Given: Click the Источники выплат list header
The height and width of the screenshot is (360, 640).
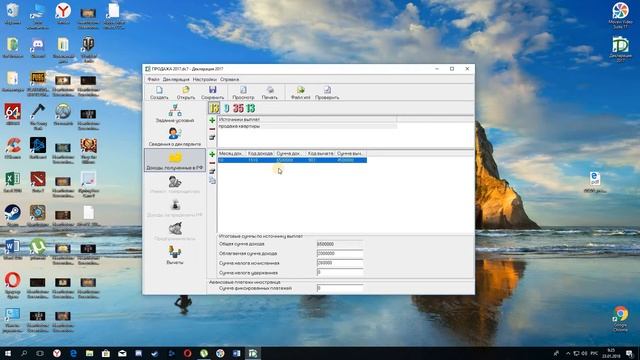Looking at the screenshot, I should coord(307,120).
